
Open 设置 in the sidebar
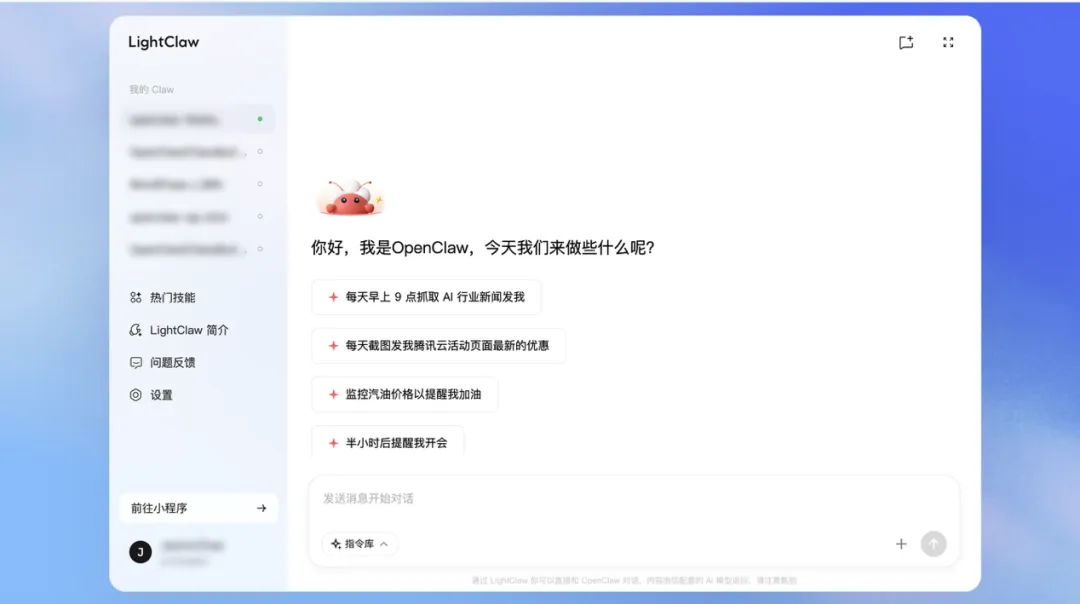[152, 395]
